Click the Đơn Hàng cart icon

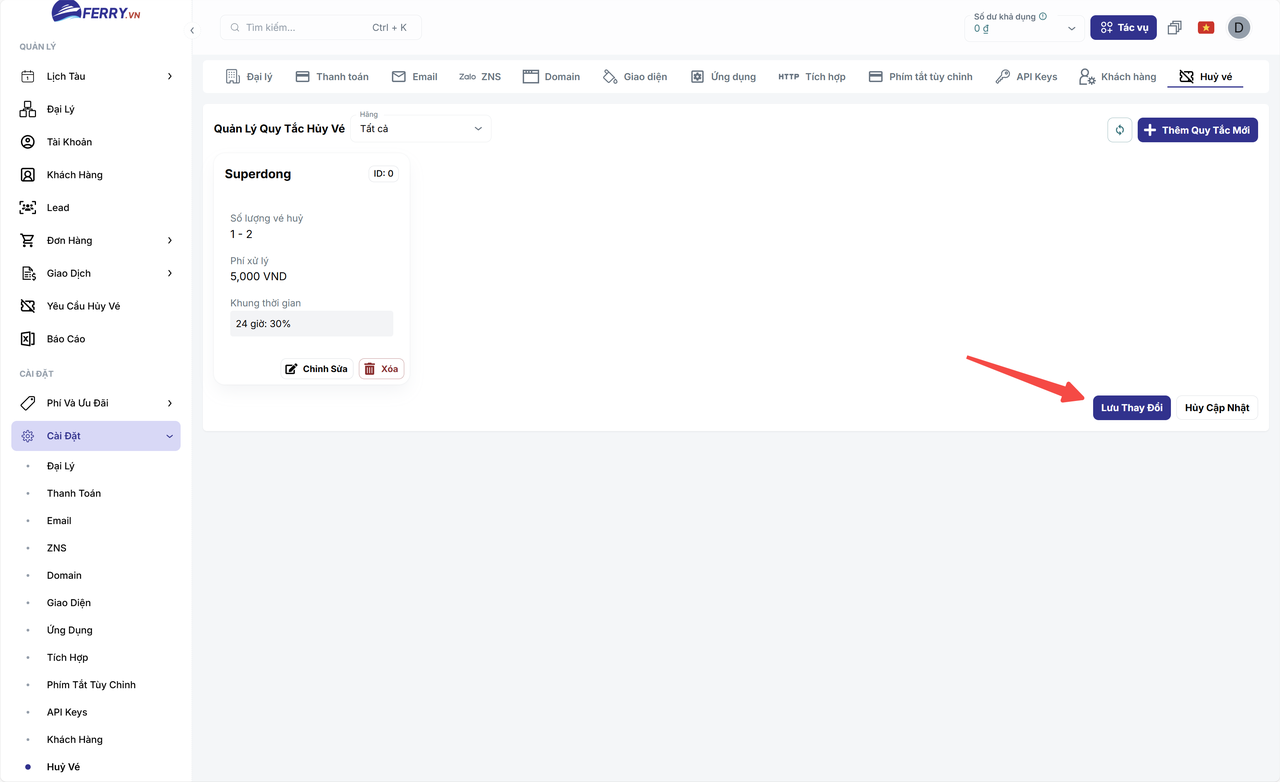(x=28, y=240)
